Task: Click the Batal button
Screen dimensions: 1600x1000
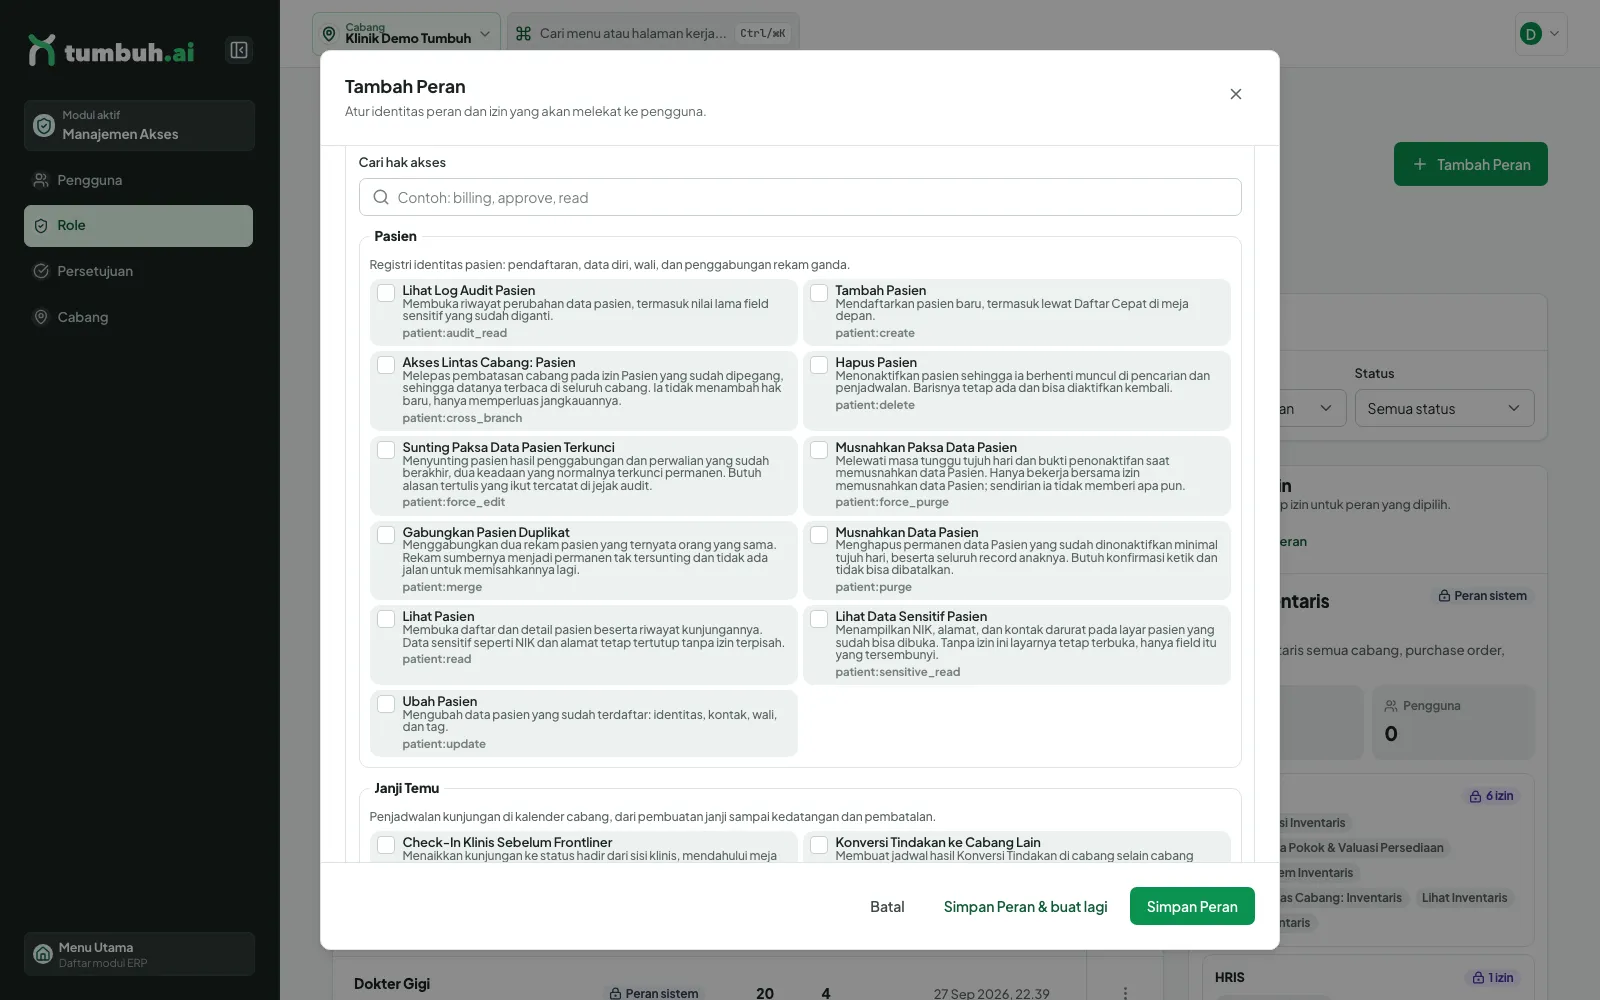Action: [x=887, y=906]
